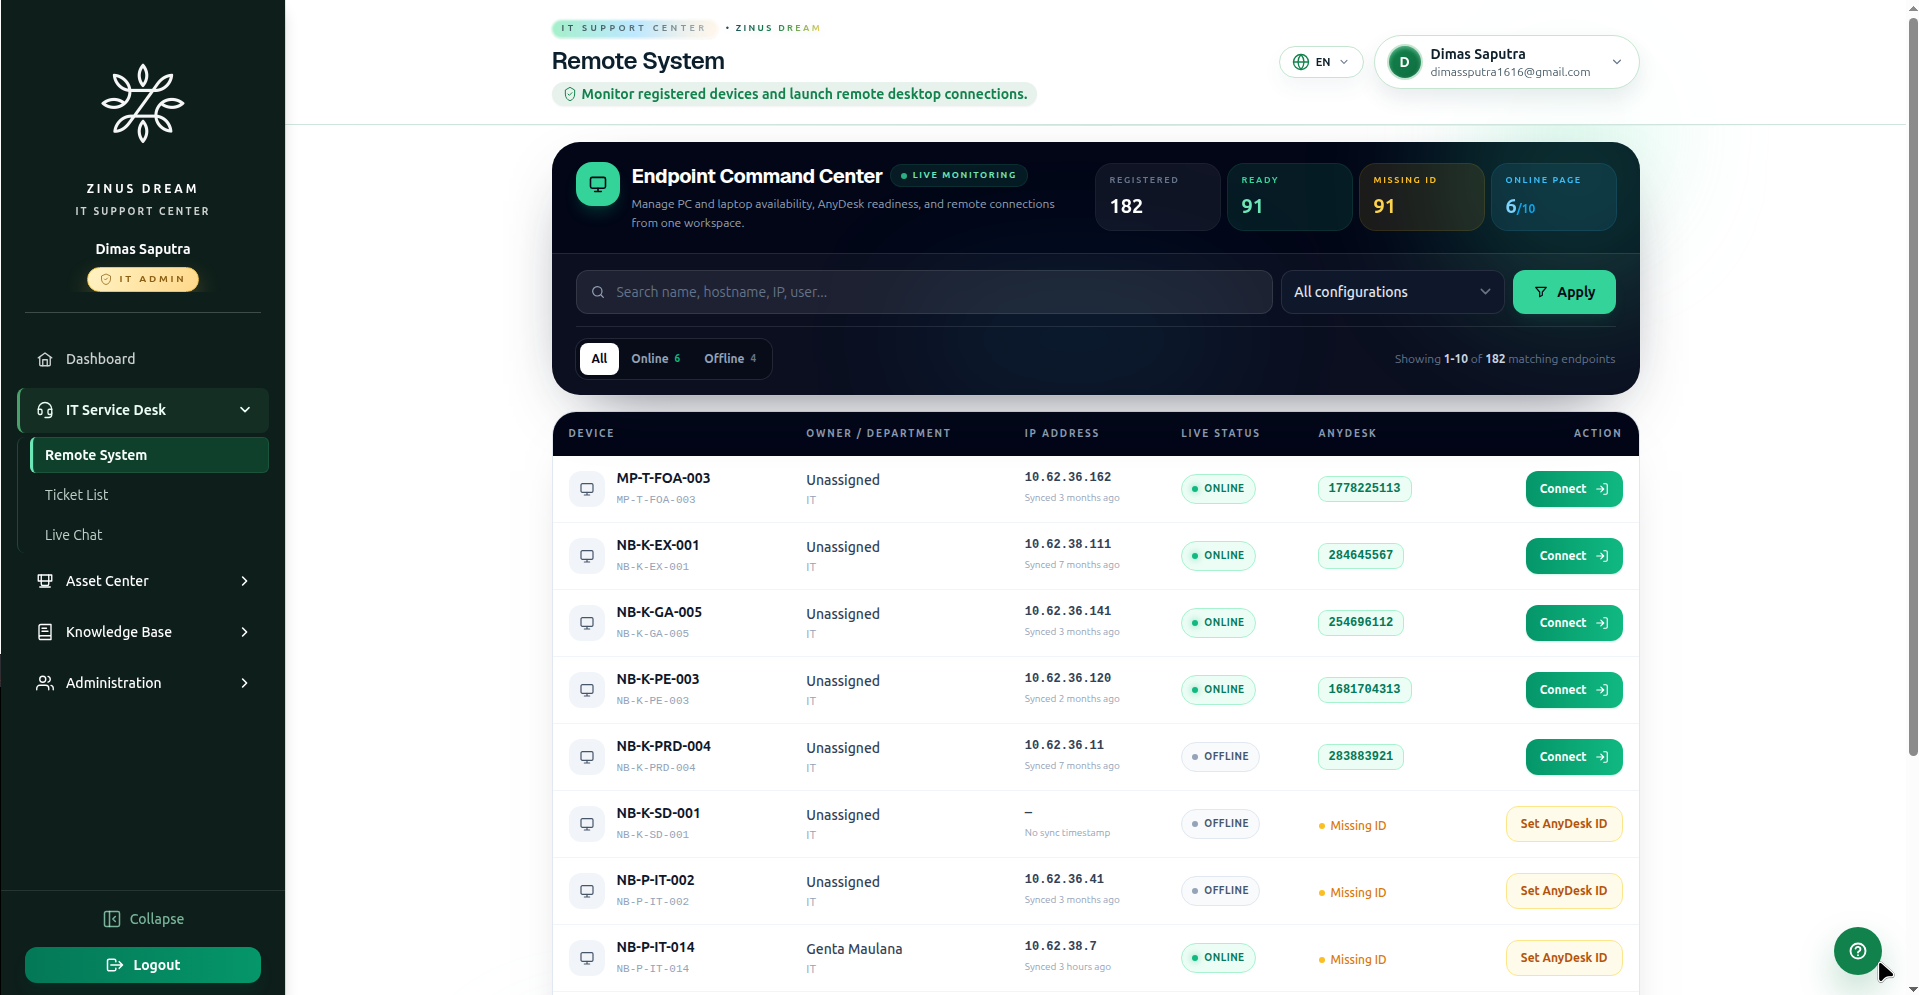Click device icon for NB-K-PRD-004
1919x995 pixels.
click(x=587, y=757)
